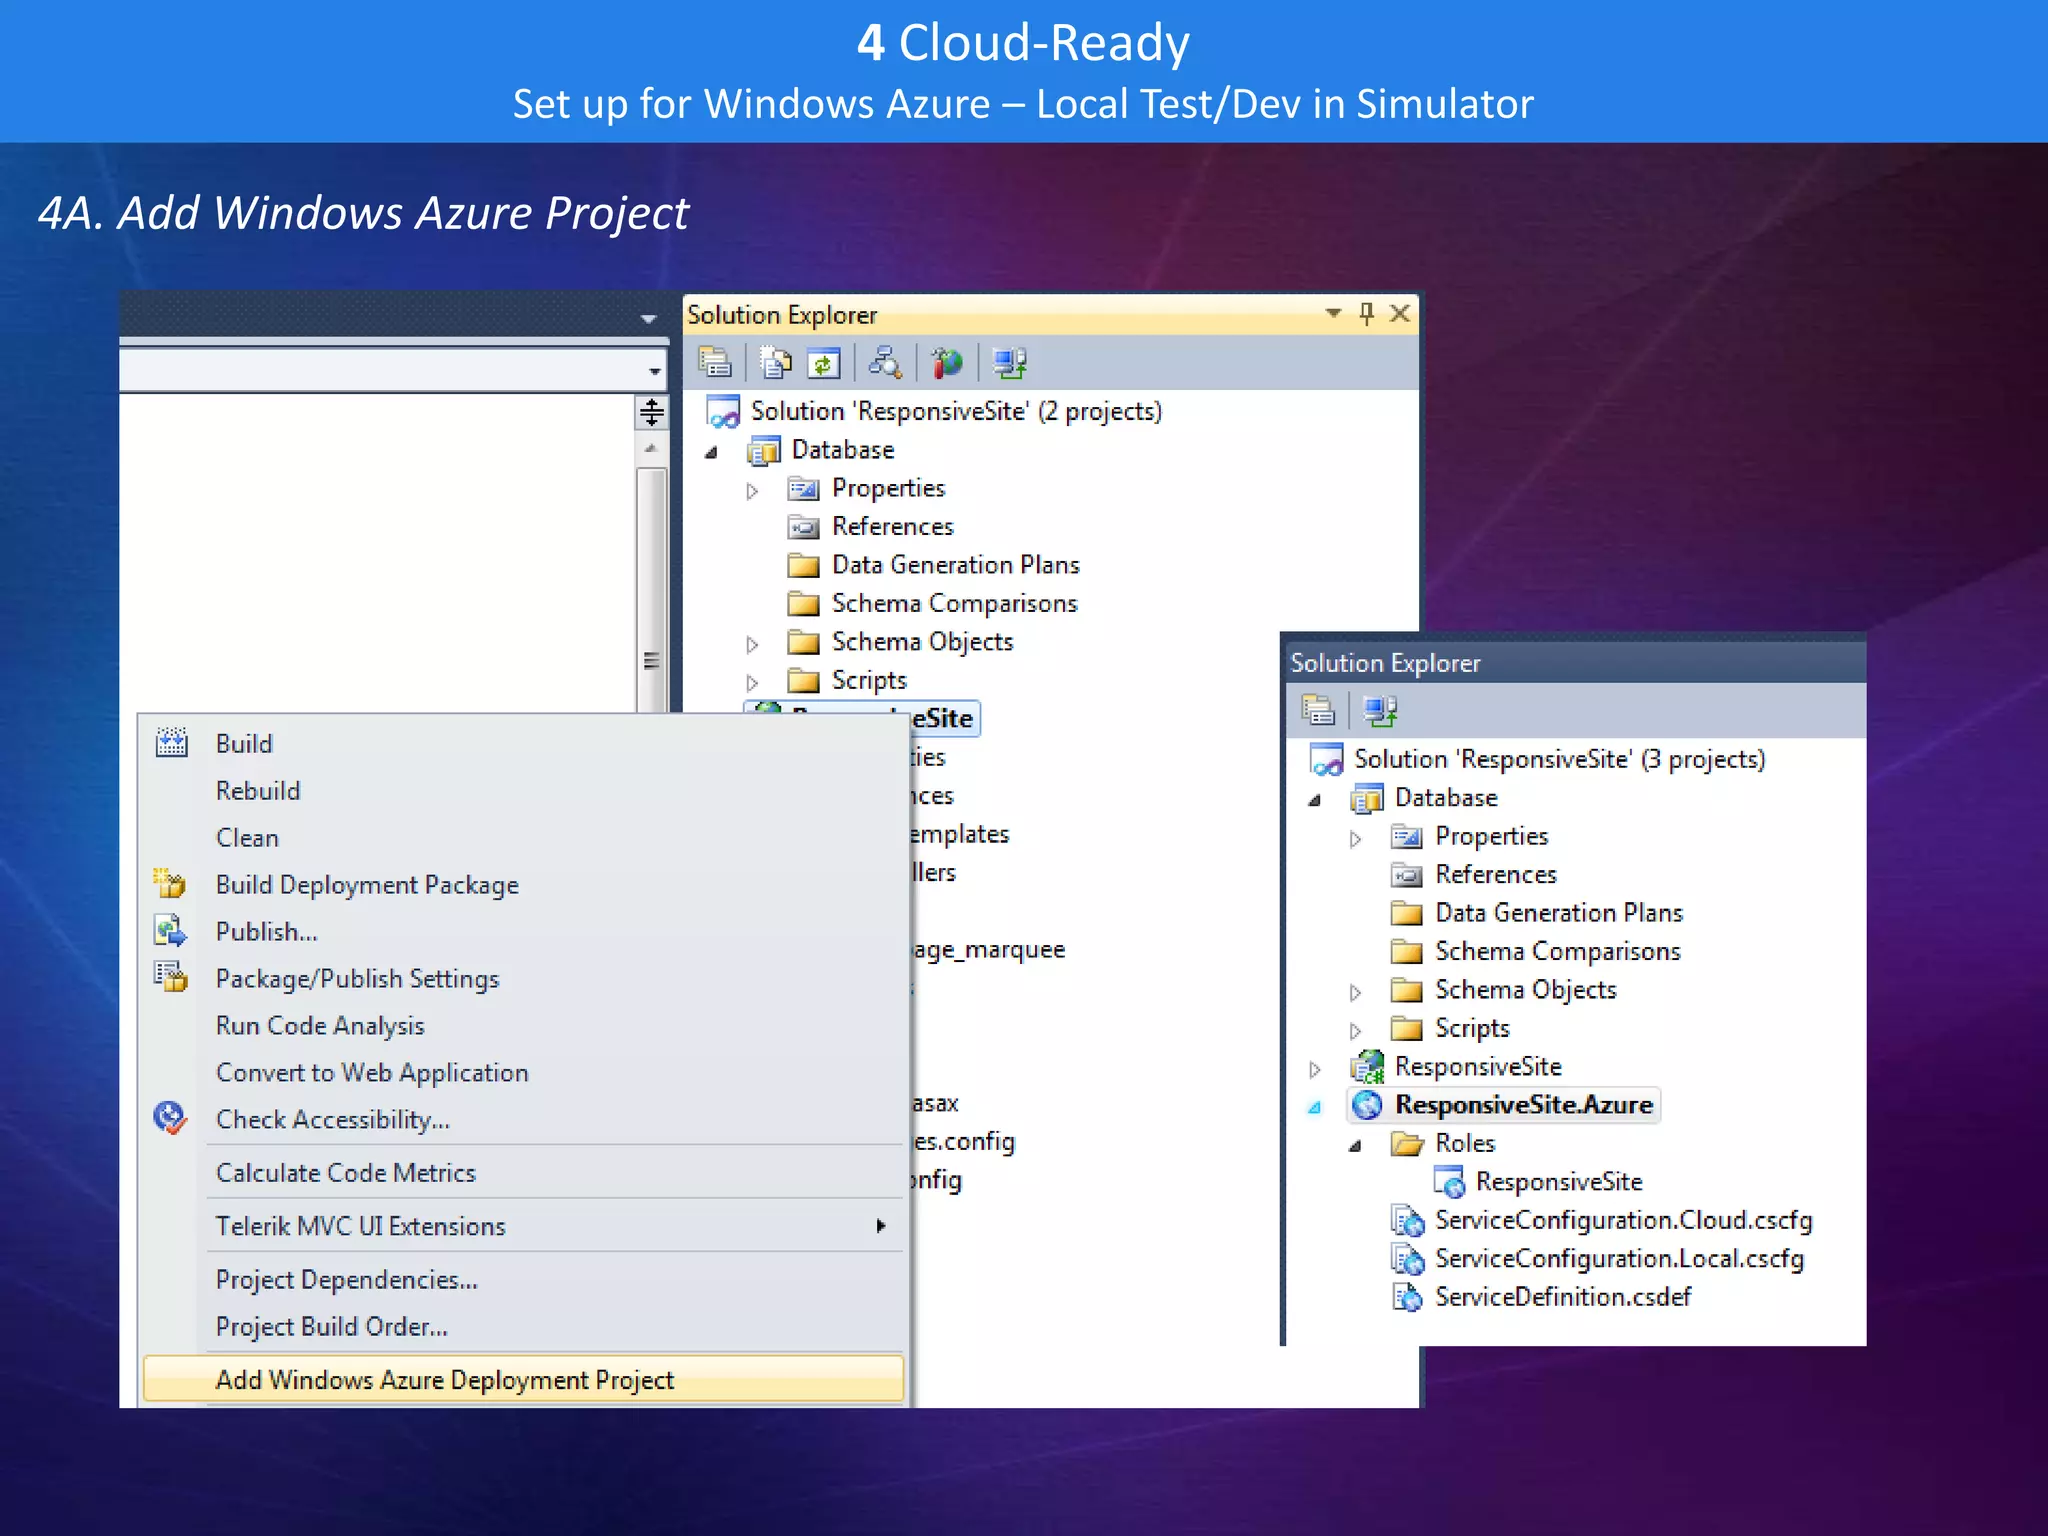The width and height of the screenshot is (2048, 1536).
Task: Click Show All Files icon in Solution Explorer toolbar
Action: (775, 362)
